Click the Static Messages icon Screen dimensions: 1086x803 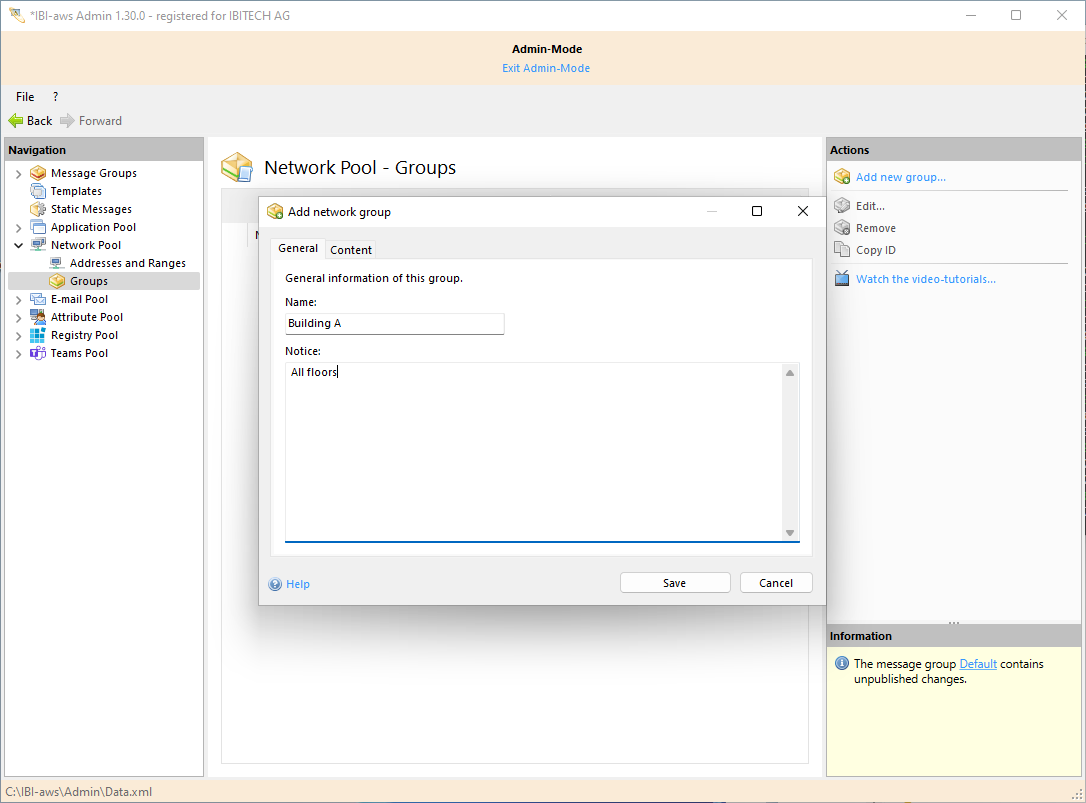[x=38, y=209]
